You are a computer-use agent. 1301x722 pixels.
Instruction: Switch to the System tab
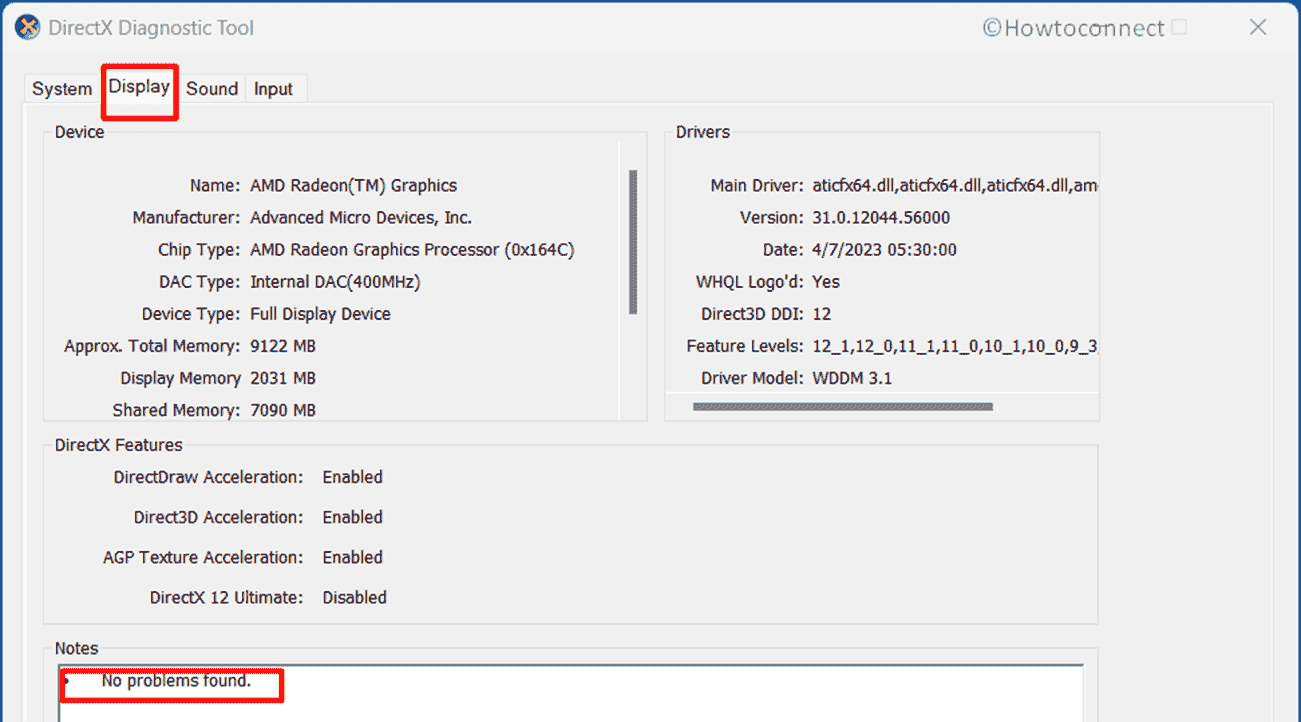tap(62, 89)
